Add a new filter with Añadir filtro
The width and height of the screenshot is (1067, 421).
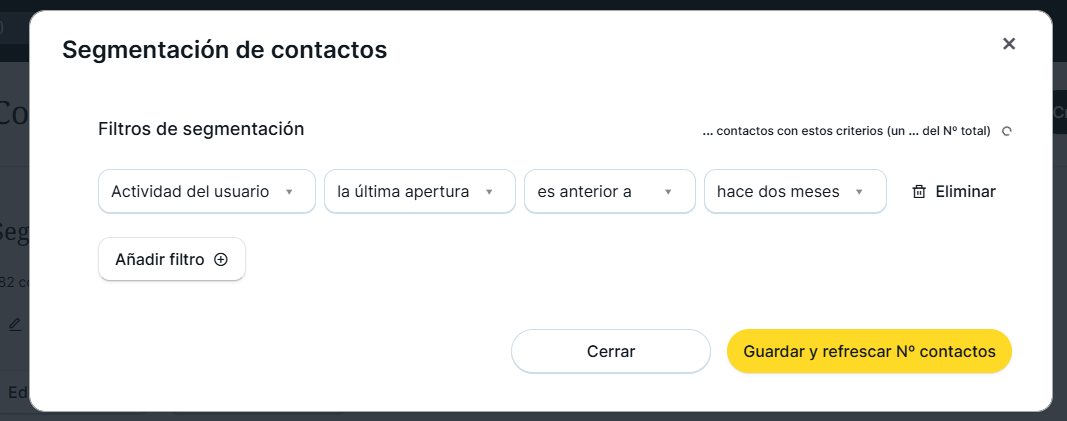click(x=160, y=260)
